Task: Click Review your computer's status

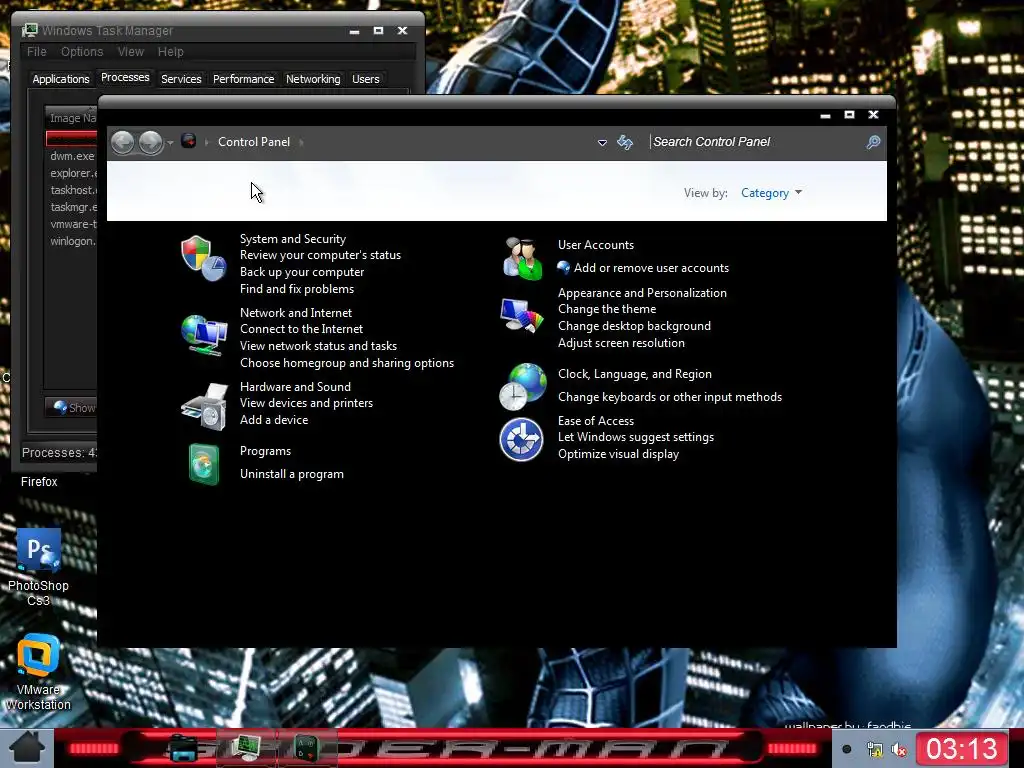Action: point(320,255)
